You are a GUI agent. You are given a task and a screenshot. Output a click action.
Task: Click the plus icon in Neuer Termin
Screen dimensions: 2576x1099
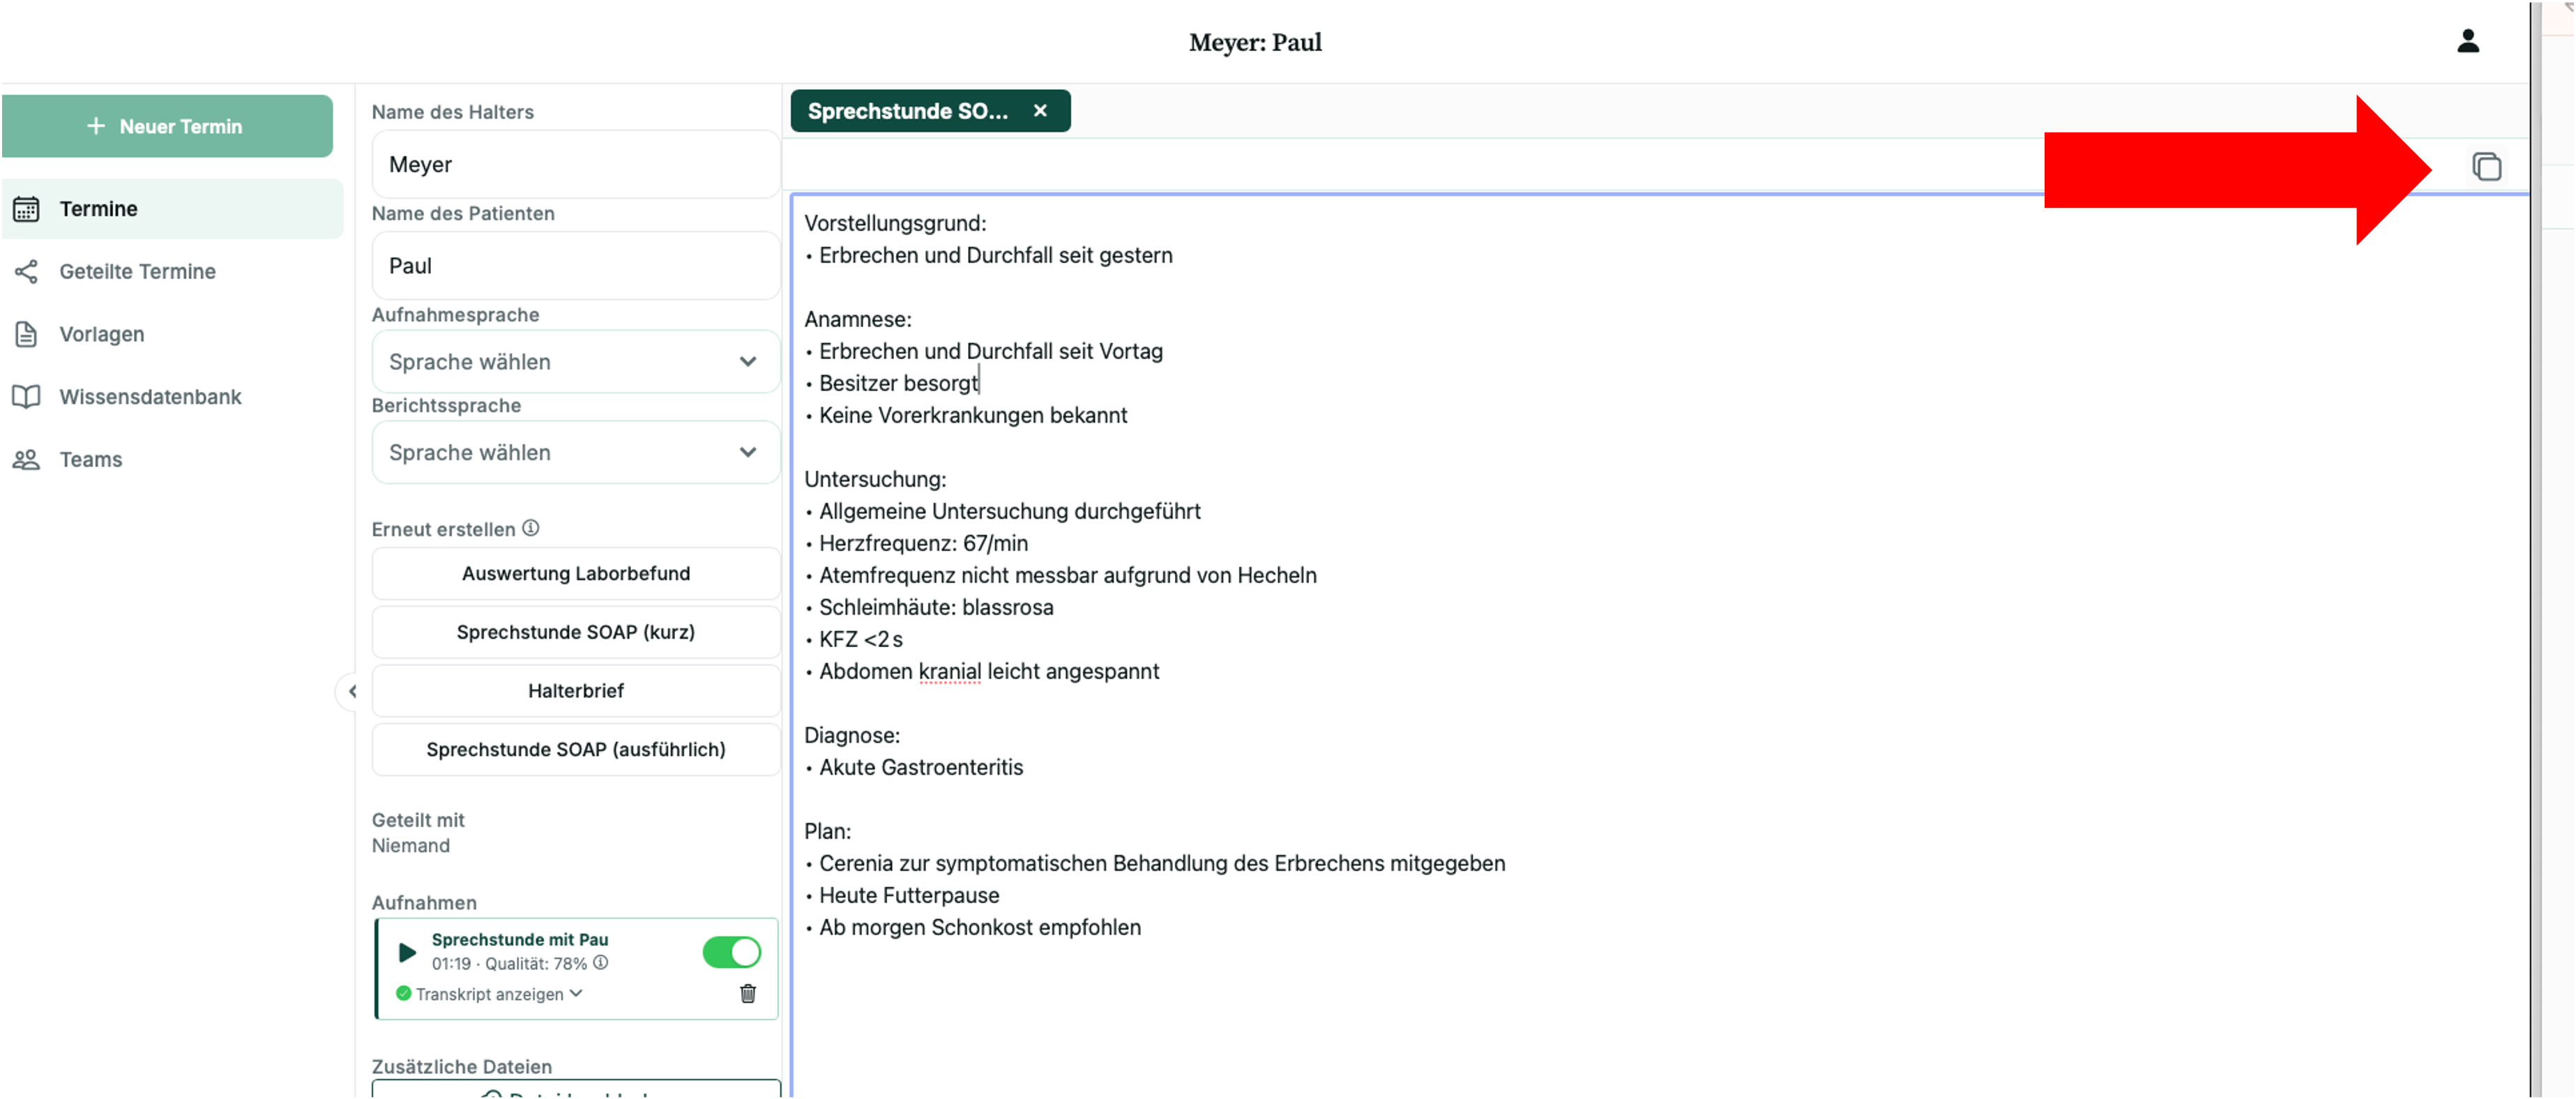[x=96, y=126]
